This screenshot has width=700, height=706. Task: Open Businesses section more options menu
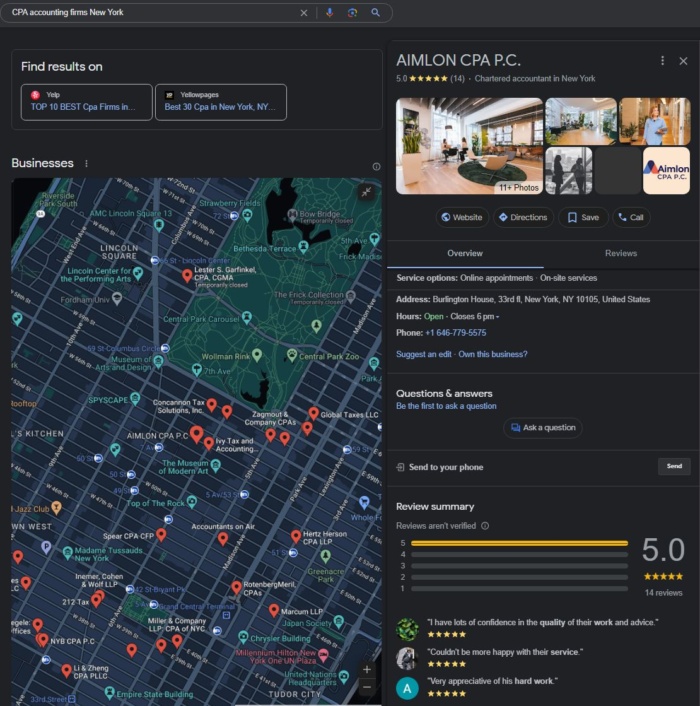pos(86,164)
